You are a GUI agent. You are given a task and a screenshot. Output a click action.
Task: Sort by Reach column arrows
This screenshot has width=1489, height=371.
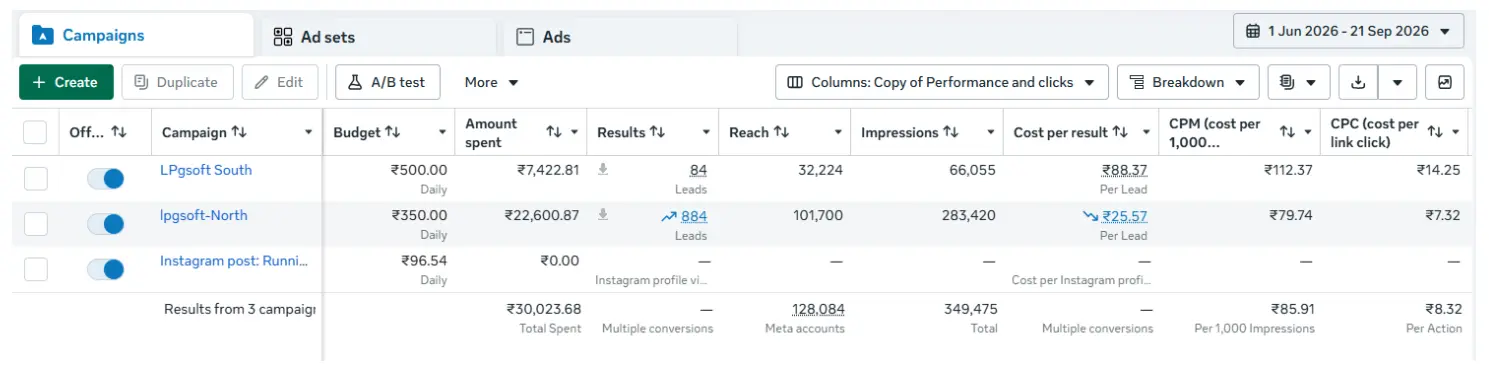click(781, 132)
